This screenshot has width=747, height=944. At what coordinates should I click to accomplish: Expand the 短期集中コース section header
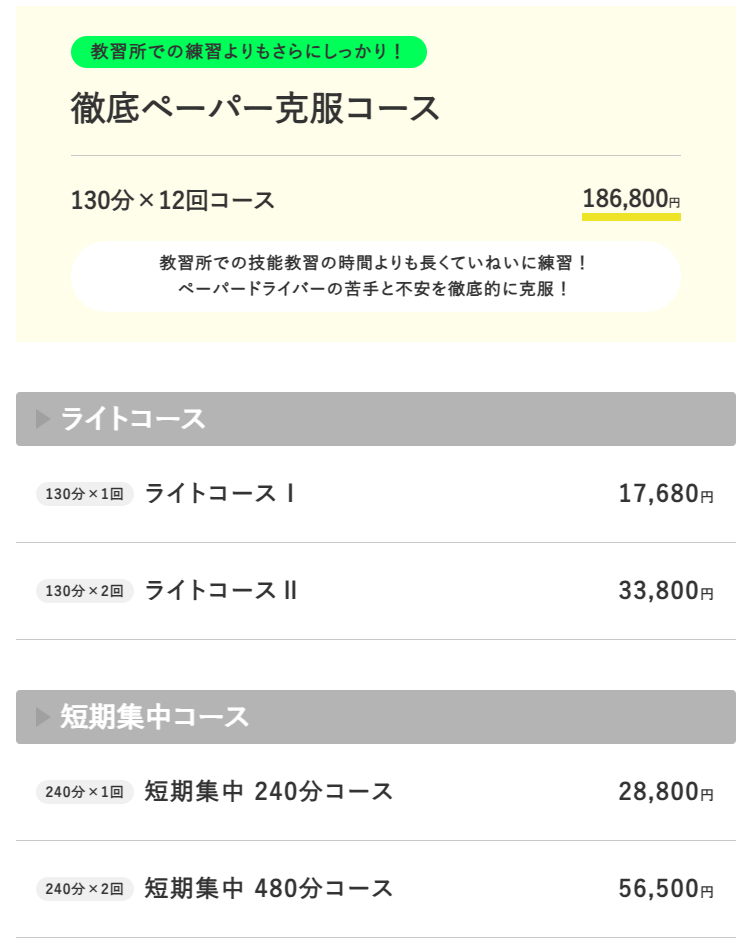point(375,717)
